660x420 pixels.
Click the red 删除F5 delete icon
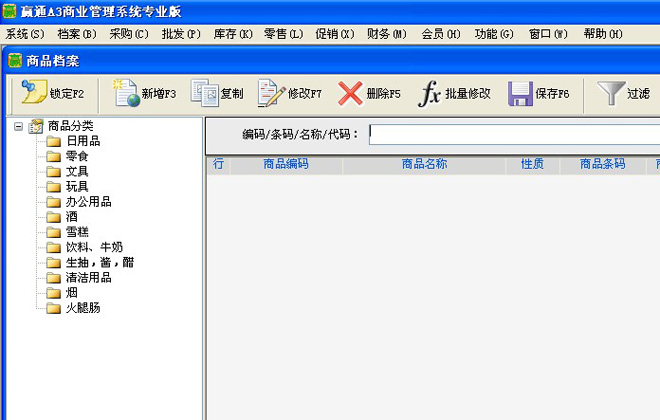350,94
